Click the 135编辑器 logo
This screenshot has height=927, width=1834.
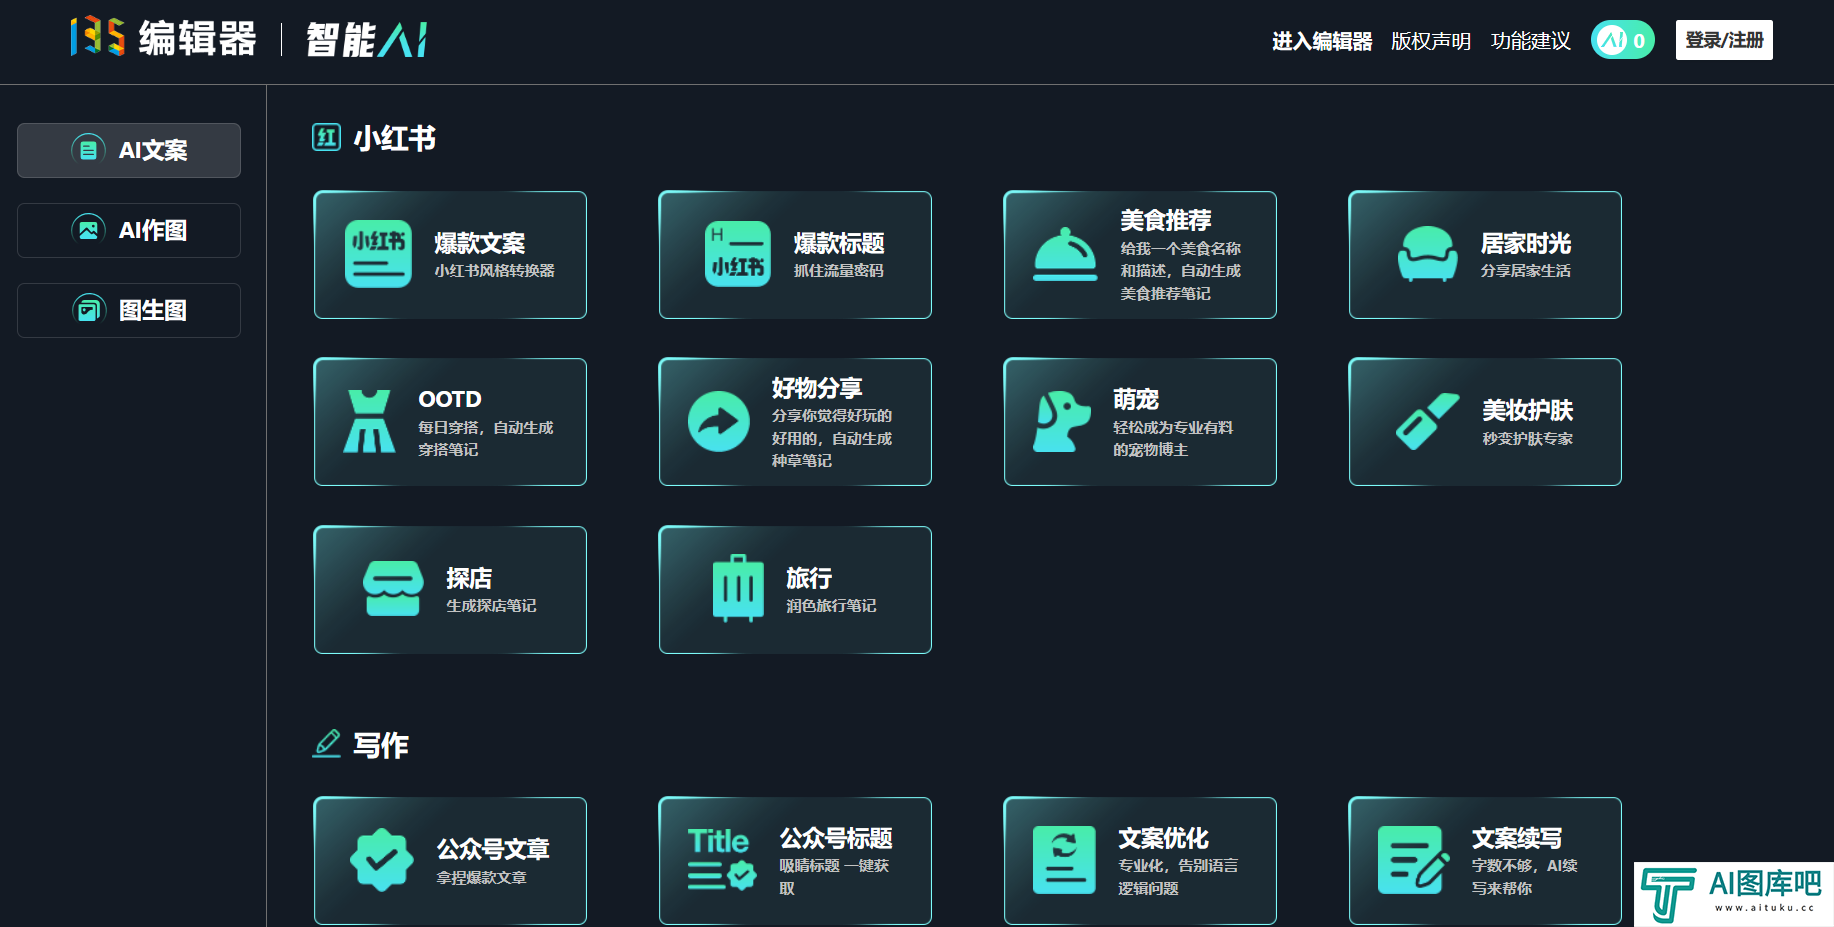point(164,38)
